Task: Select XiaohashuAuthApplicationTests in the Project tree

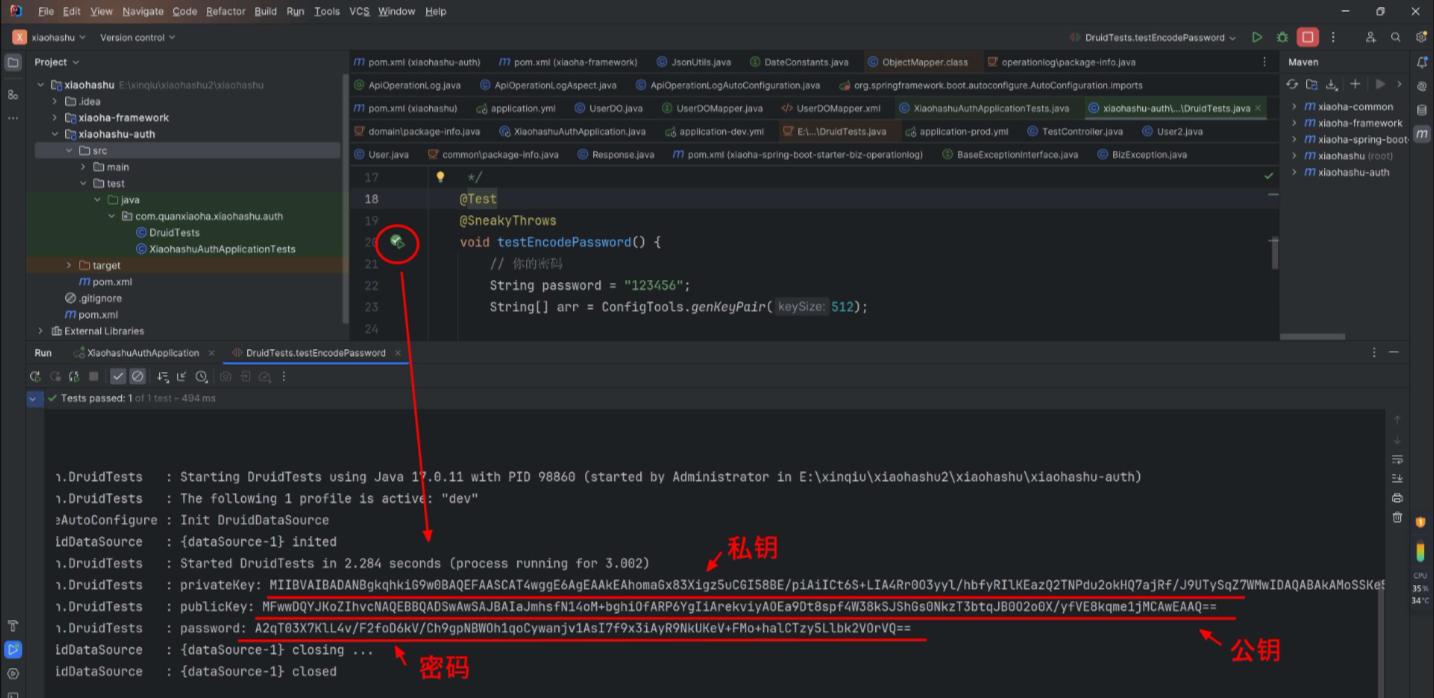Action: coord(222,249)
